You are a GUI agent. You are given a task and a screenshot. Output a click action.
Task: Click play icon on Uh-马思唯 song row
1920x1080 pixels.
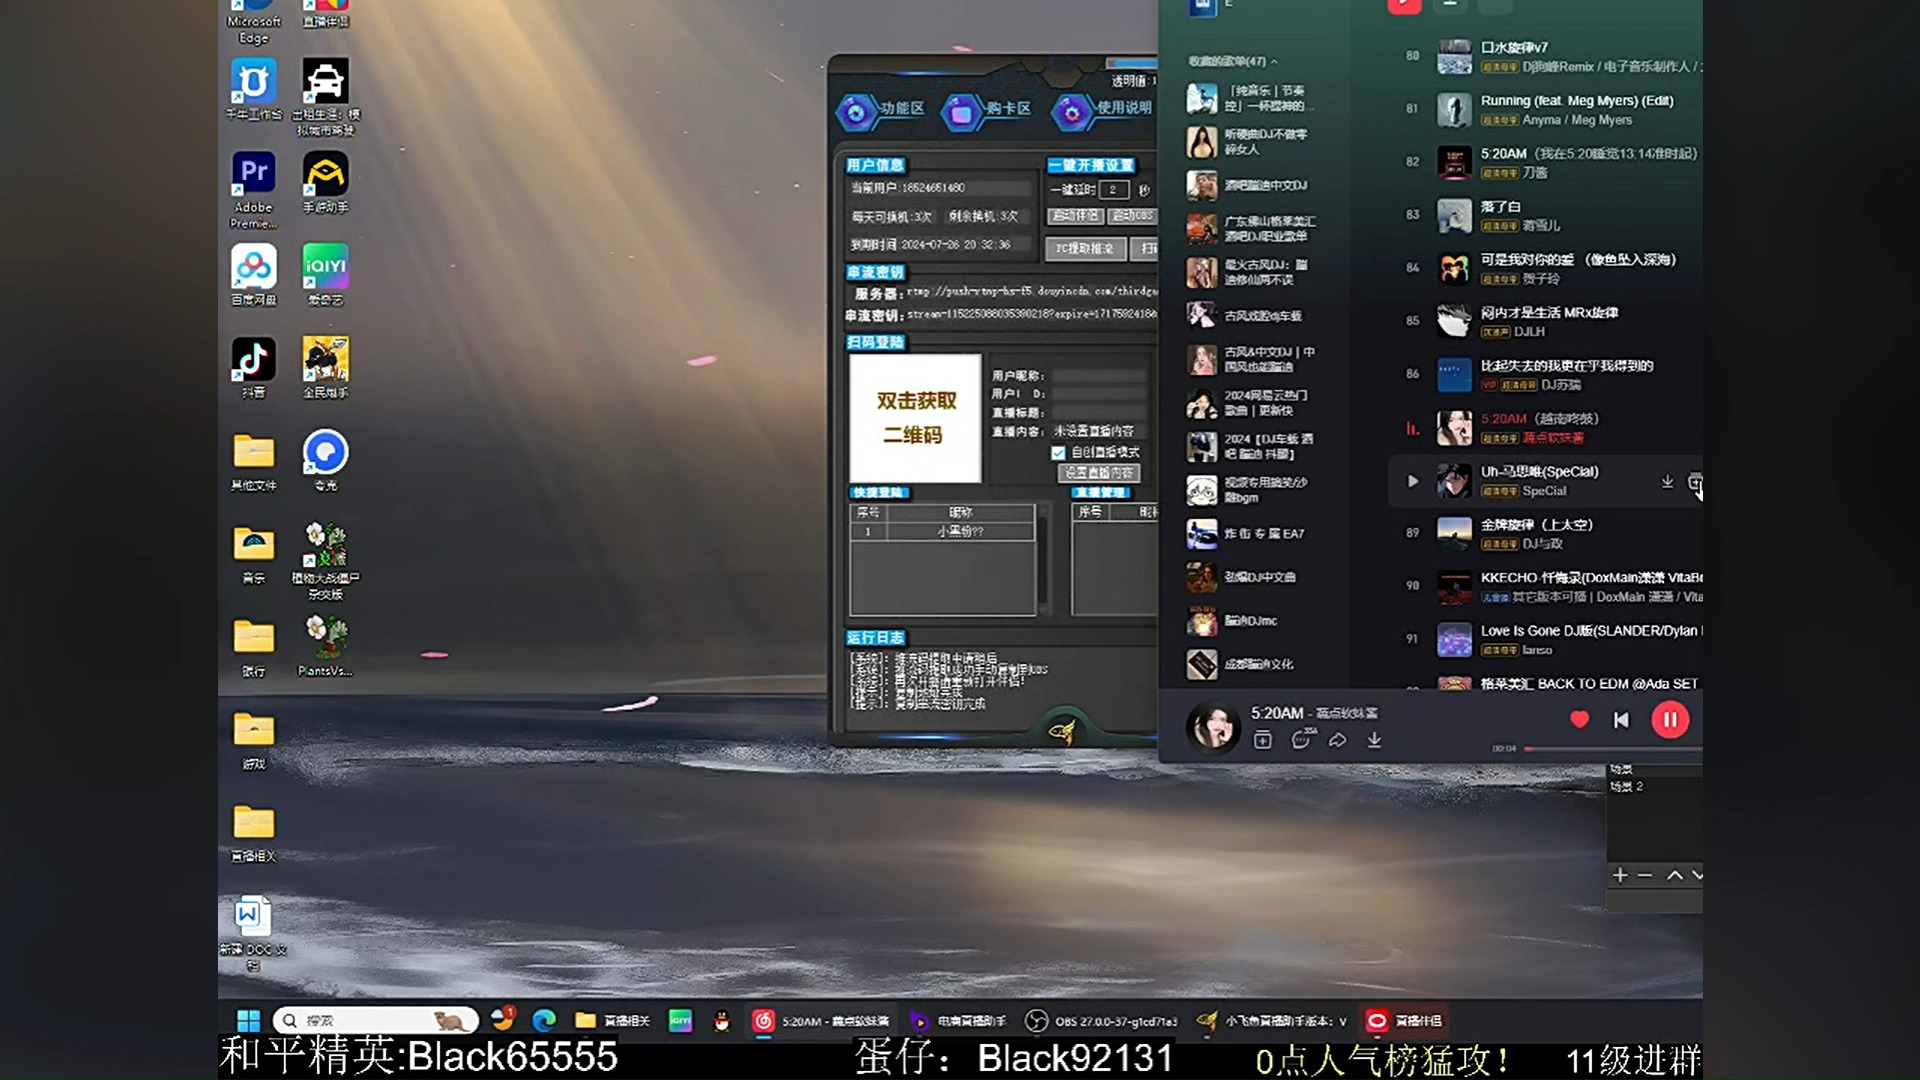click(x=1412, y=481)
